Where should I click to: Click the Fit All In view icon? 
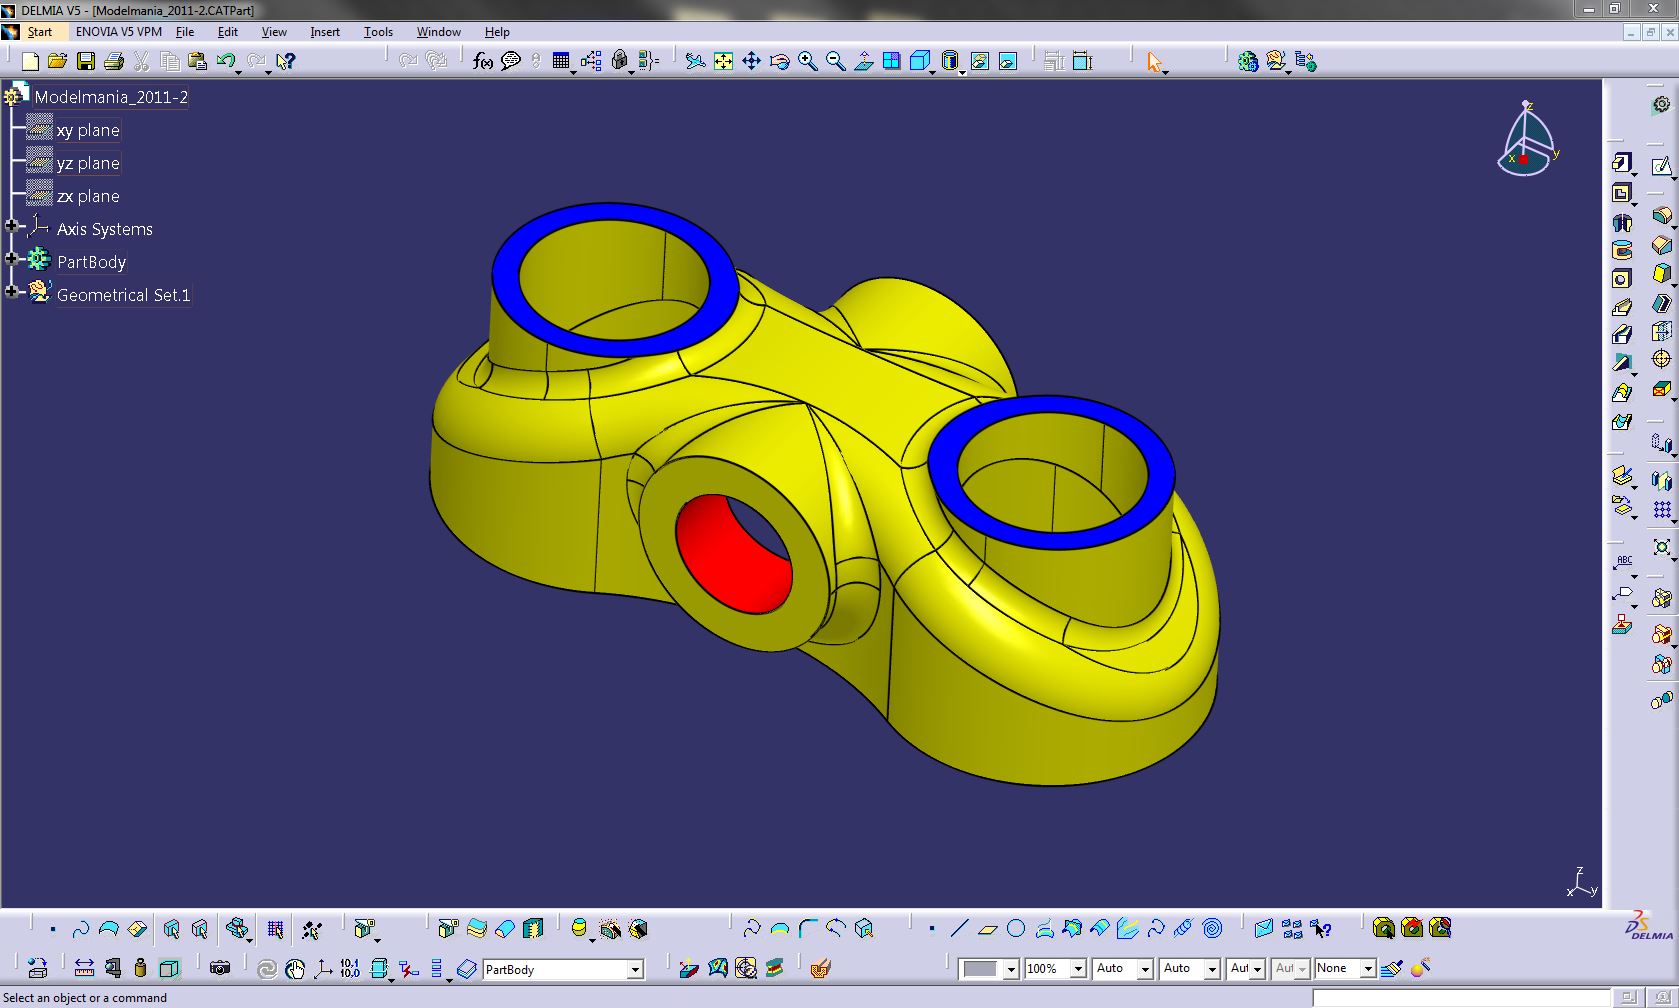[723, 61]
